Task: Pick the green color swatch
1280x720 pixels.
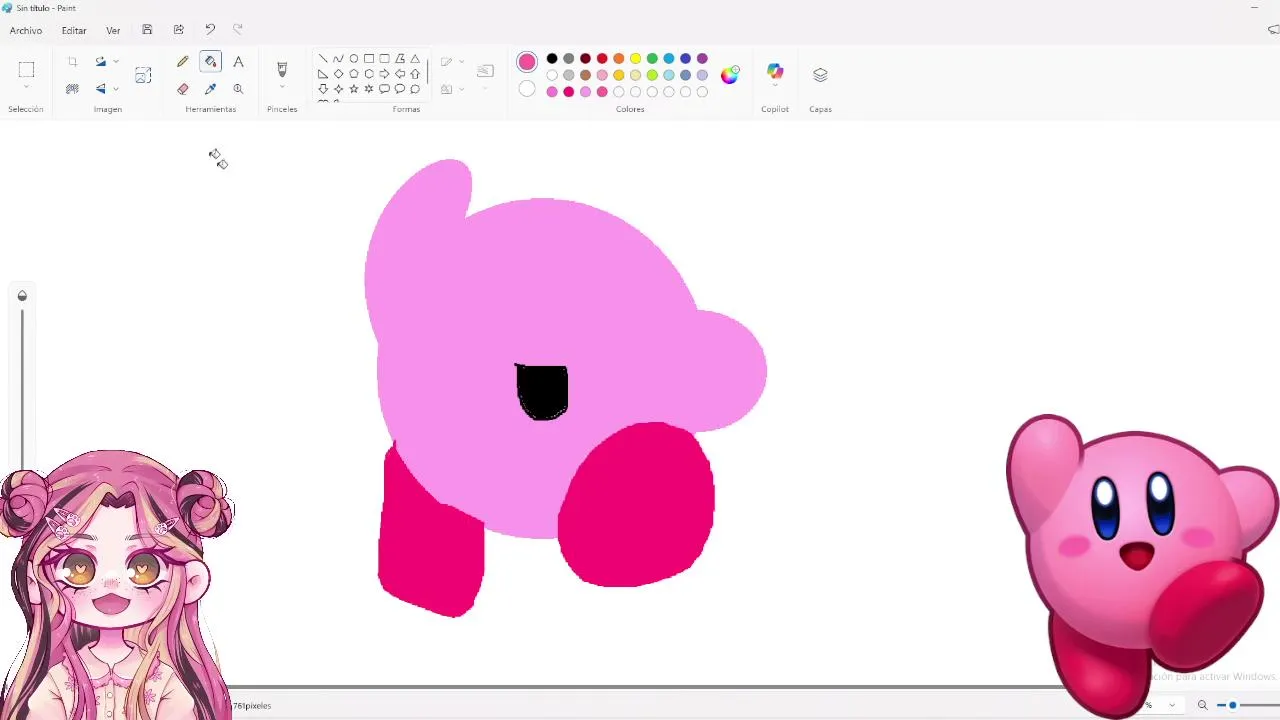Action: pos(652,59)
